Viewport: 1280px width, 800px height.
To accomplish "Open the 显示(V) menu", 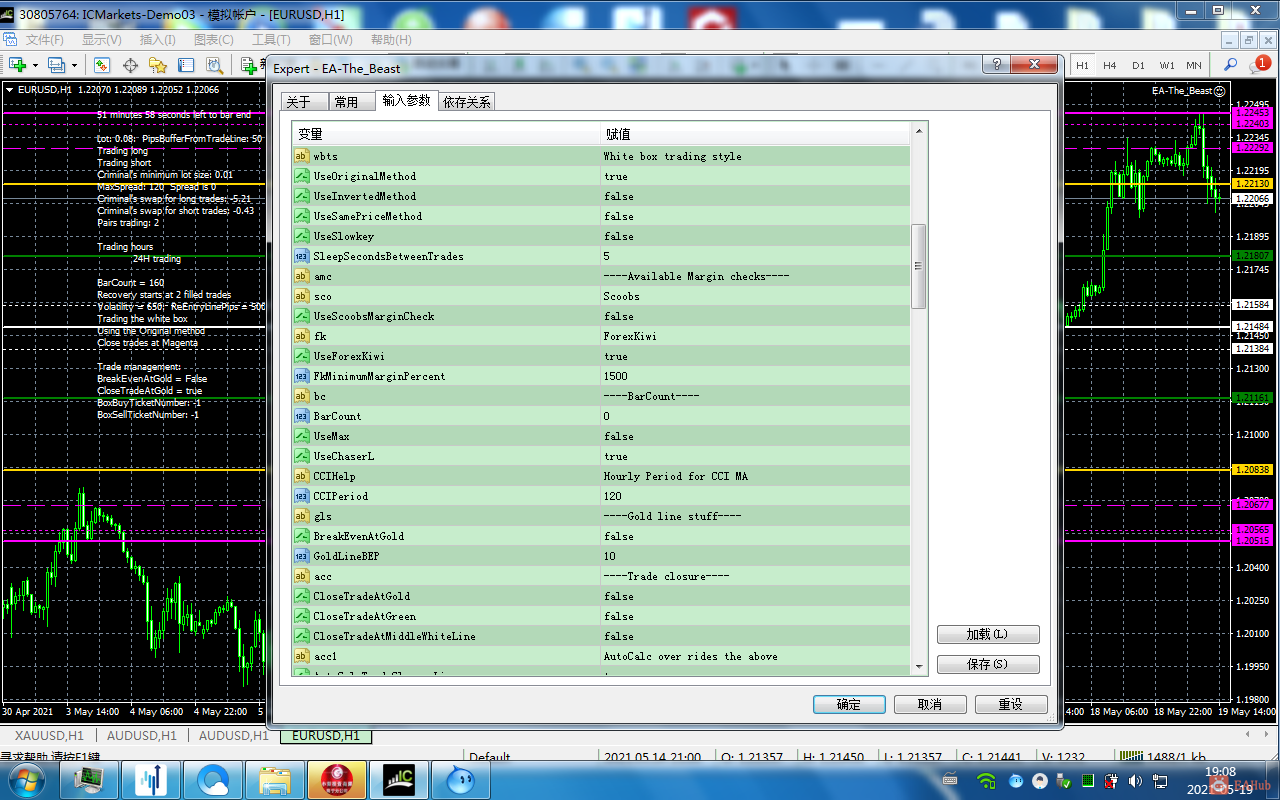I will pyautogui.click(x=101, y=40).
